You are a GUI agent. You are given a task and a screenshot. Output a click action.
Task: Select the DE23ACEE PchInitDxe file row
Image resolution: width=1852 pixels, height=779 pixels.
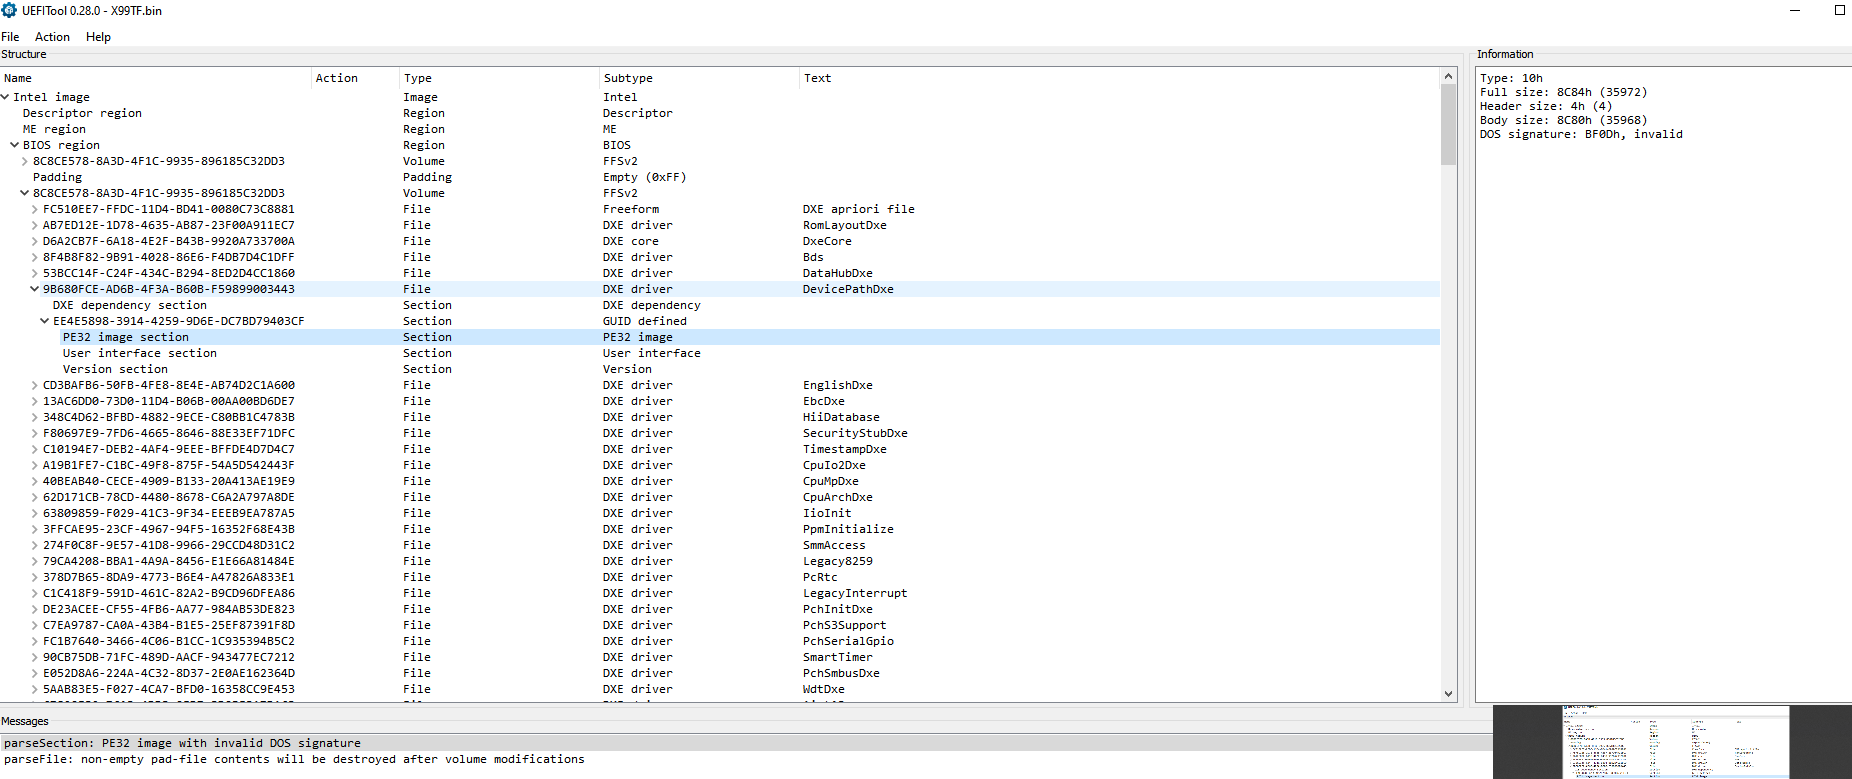tap(720, 609)
